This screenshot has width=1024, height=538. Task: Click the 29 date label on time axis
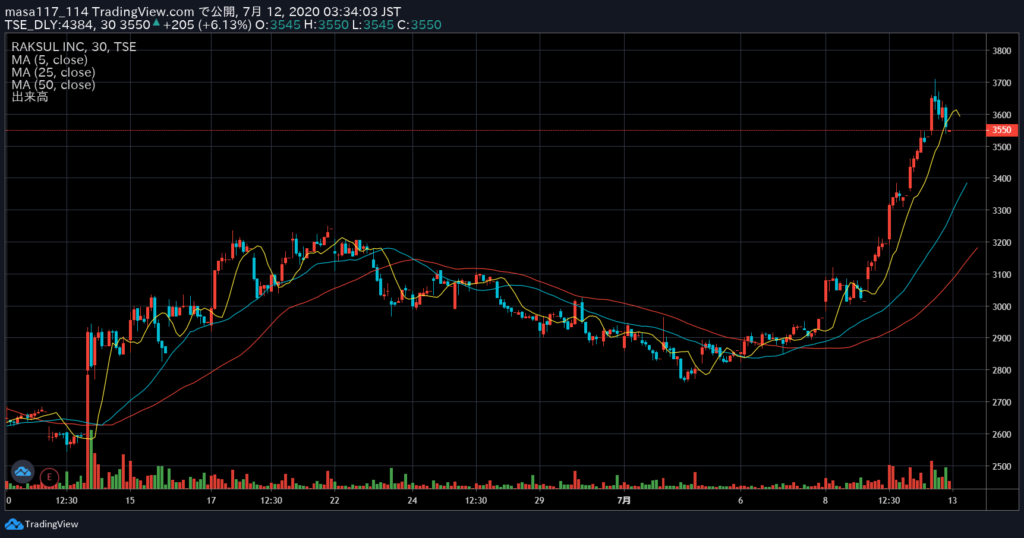[x=539, y=501]
